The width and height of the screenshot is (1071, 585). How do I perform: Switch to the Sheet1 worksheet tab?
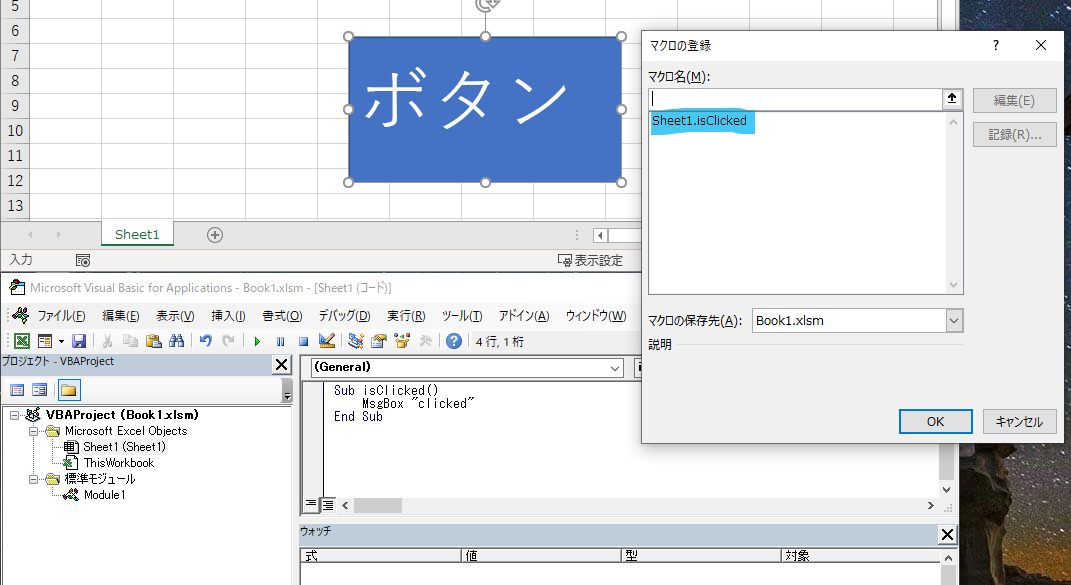(x=137, y=234)
